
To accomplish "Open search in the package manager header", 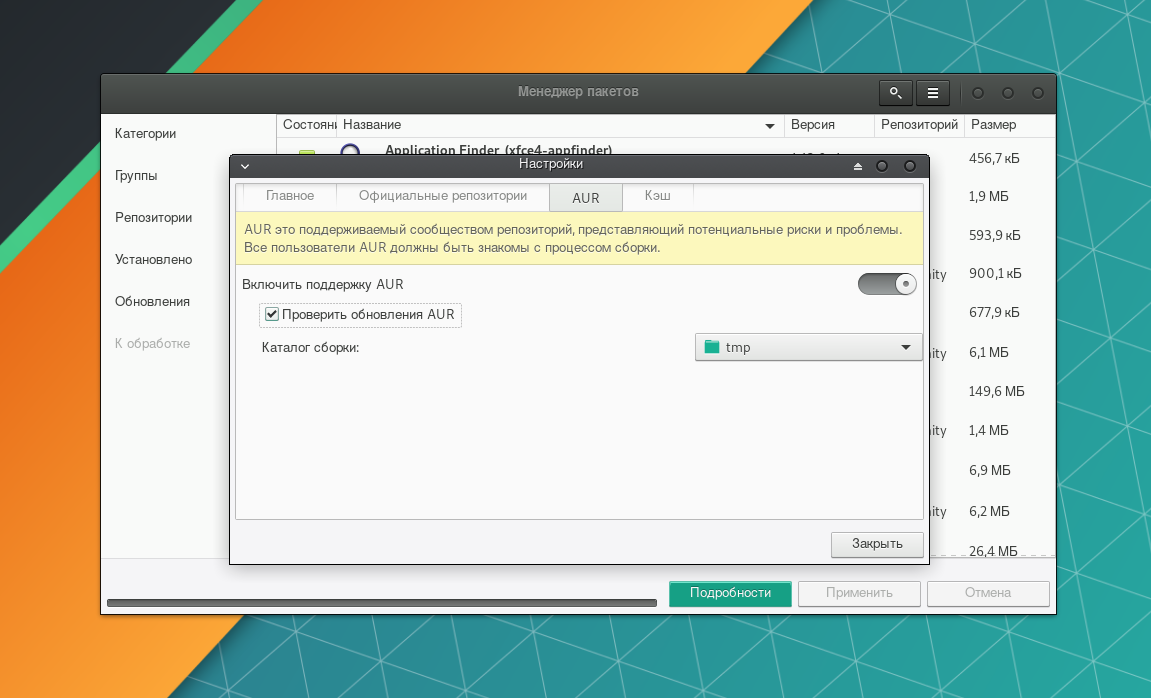I will pyautogui.click(x=896, y=93).
